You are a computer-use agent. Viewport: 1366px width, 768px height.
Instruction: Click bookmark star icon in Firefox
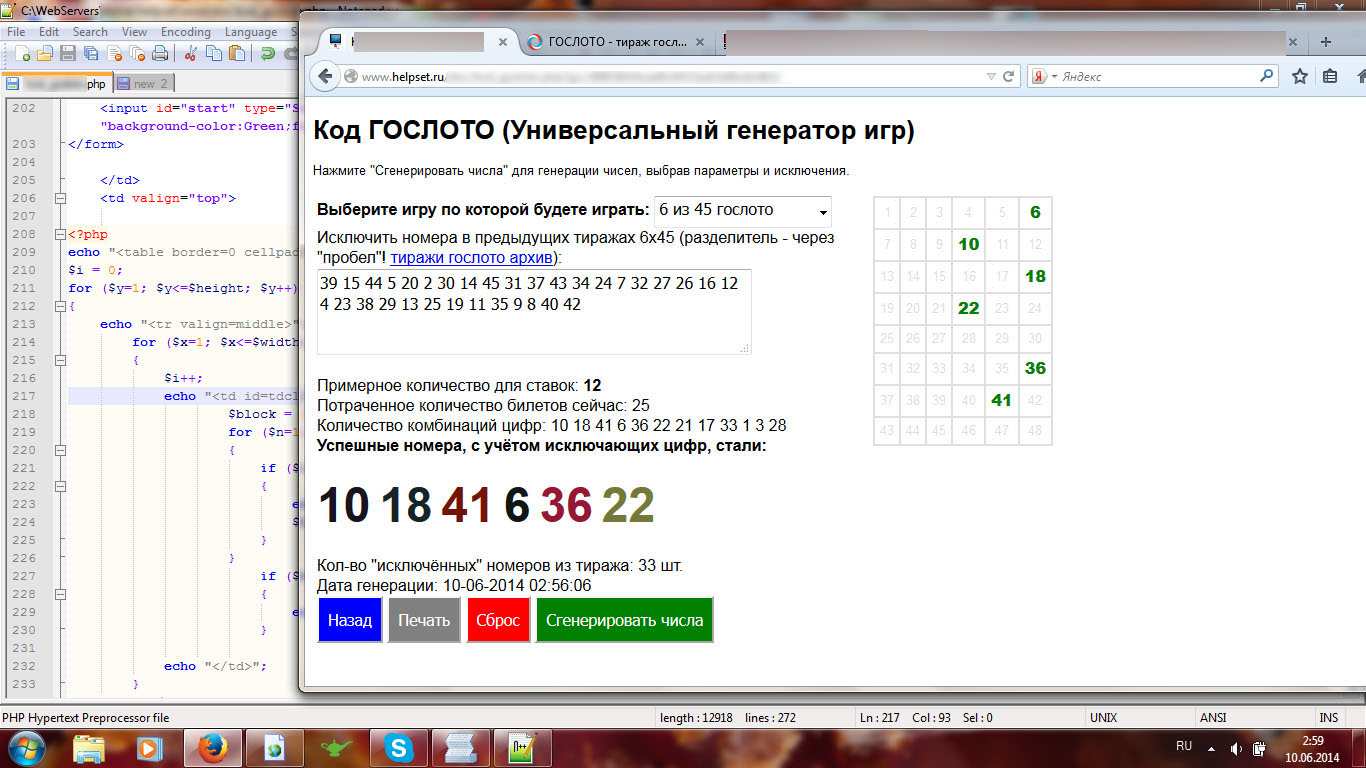pyautogui.click(x=1300, y=76)
